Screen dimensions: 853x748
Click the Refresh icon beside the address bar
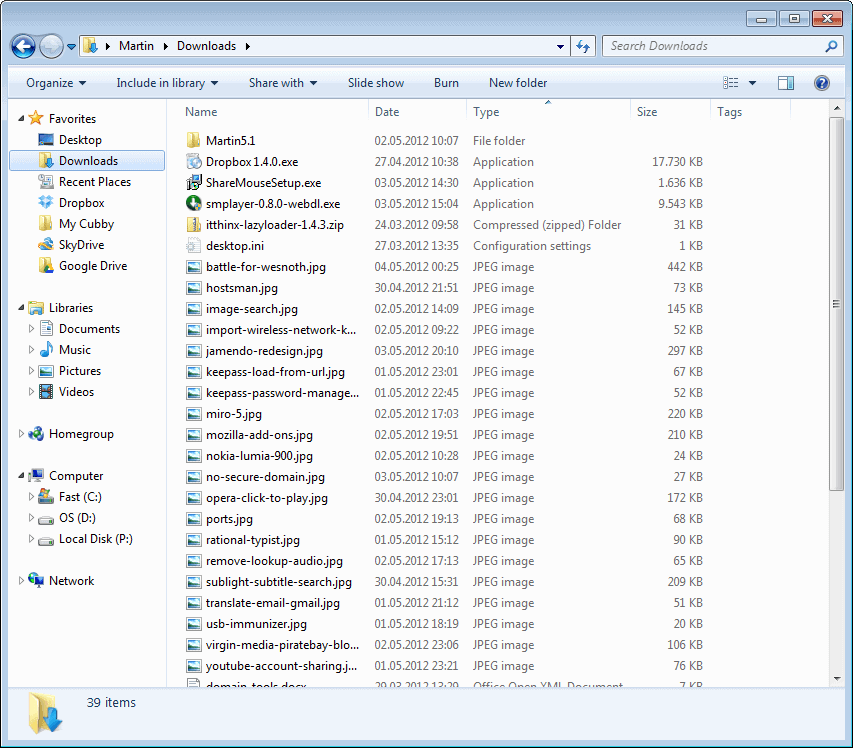583,46
